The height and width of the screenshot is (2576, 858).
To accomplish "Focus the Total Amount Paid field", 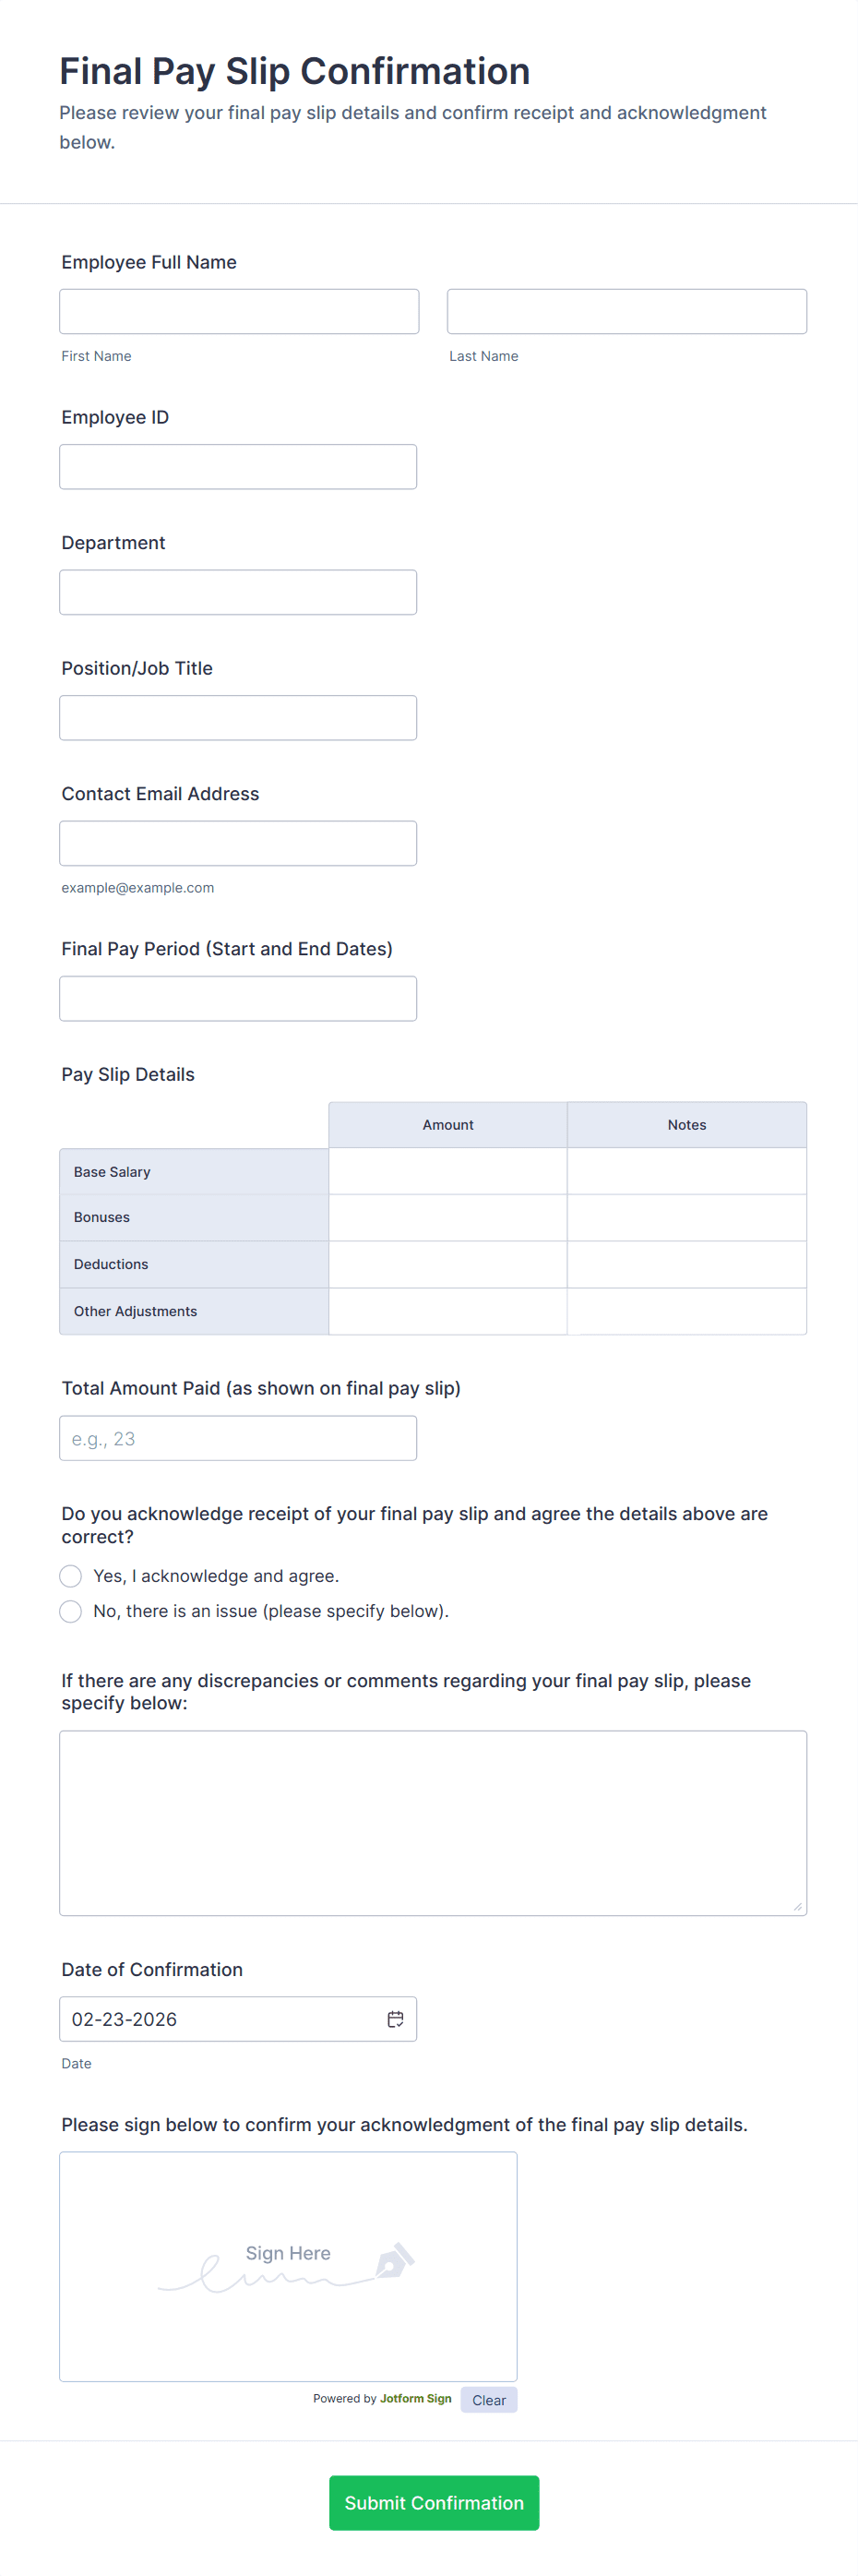I will click(x=238, y=1438).
